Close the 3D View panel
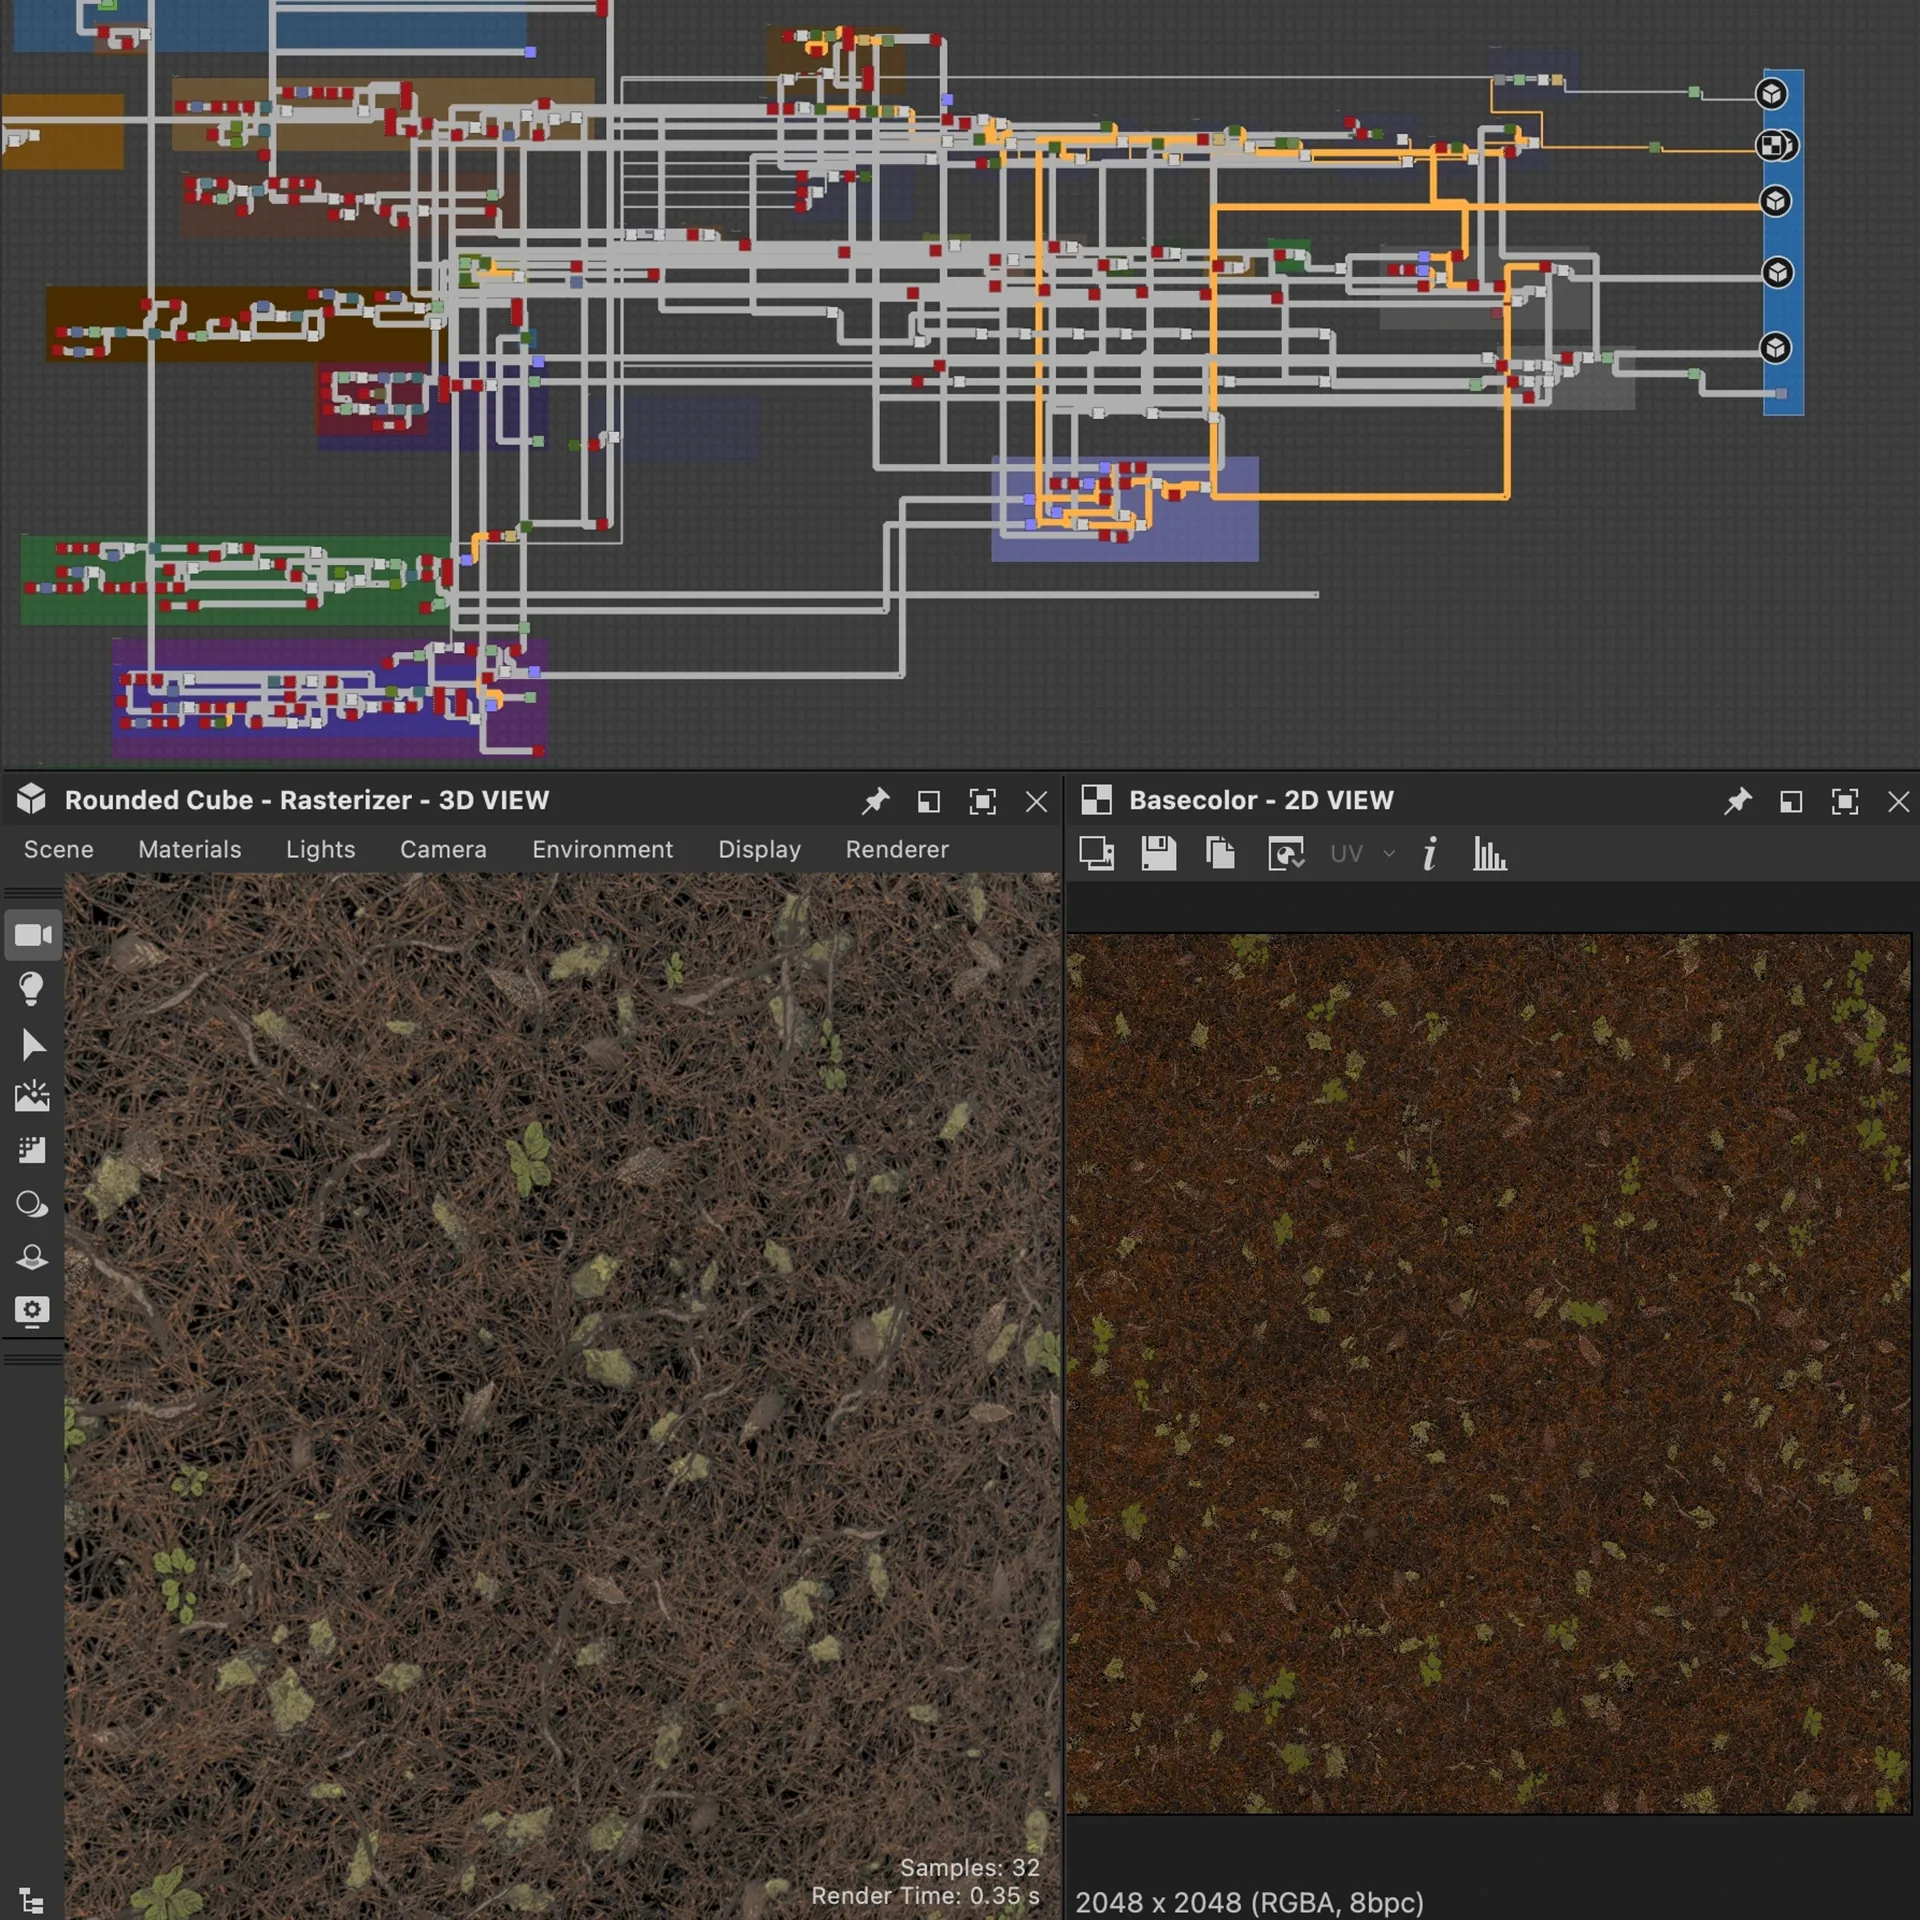Image resolution: width=1920 pixels, height=1920 pixels. [x=1037, y=801]
